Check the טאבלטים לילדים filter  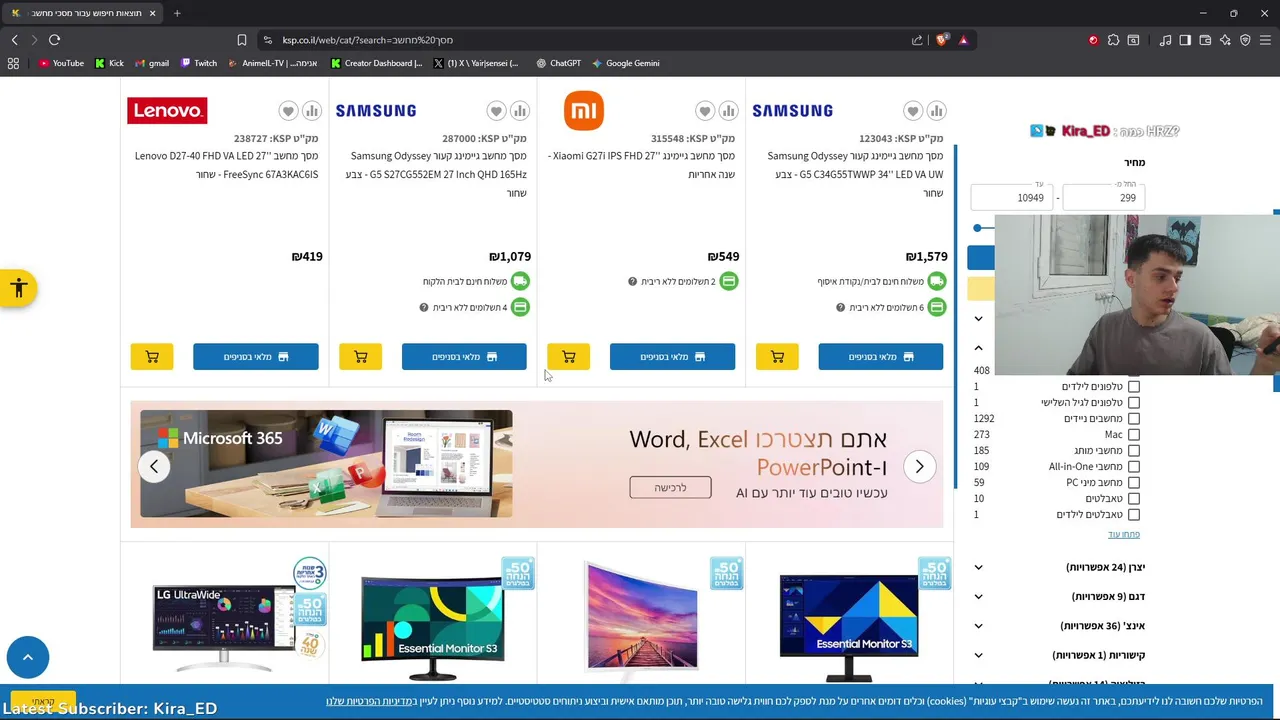(x=1134, y=514)
